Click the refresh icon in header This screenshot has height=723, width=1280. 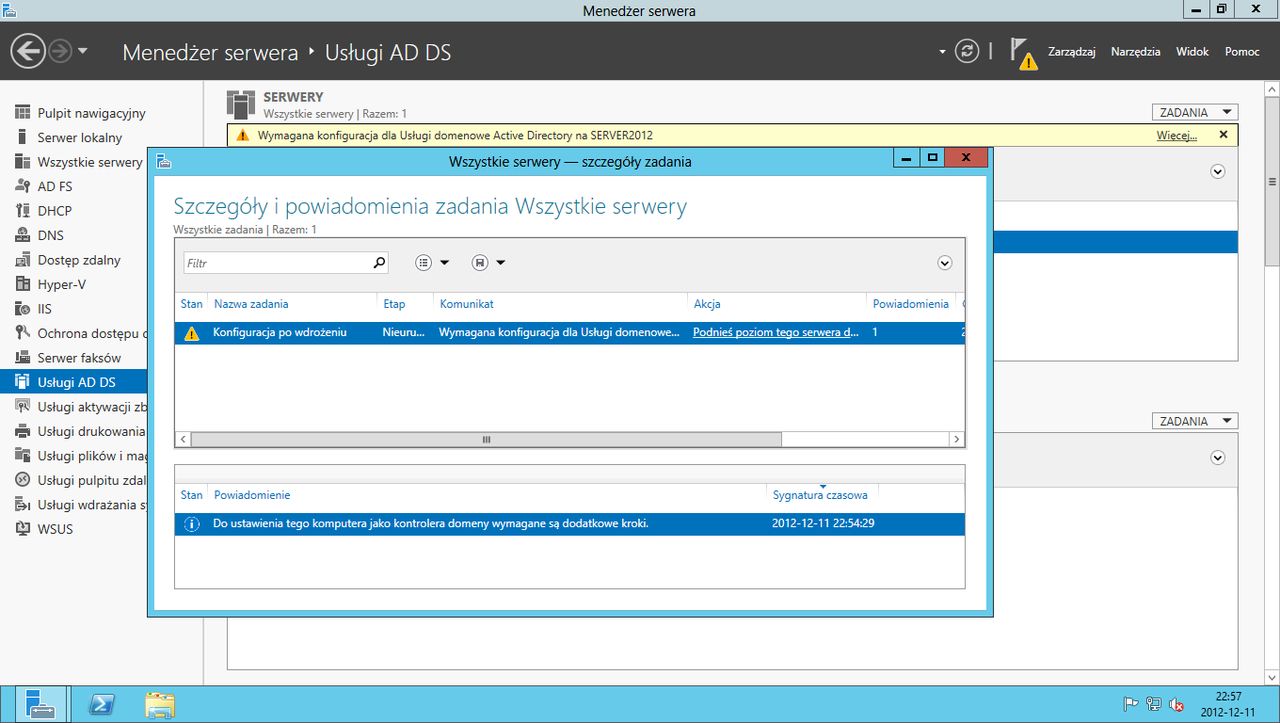click(966, 51)
